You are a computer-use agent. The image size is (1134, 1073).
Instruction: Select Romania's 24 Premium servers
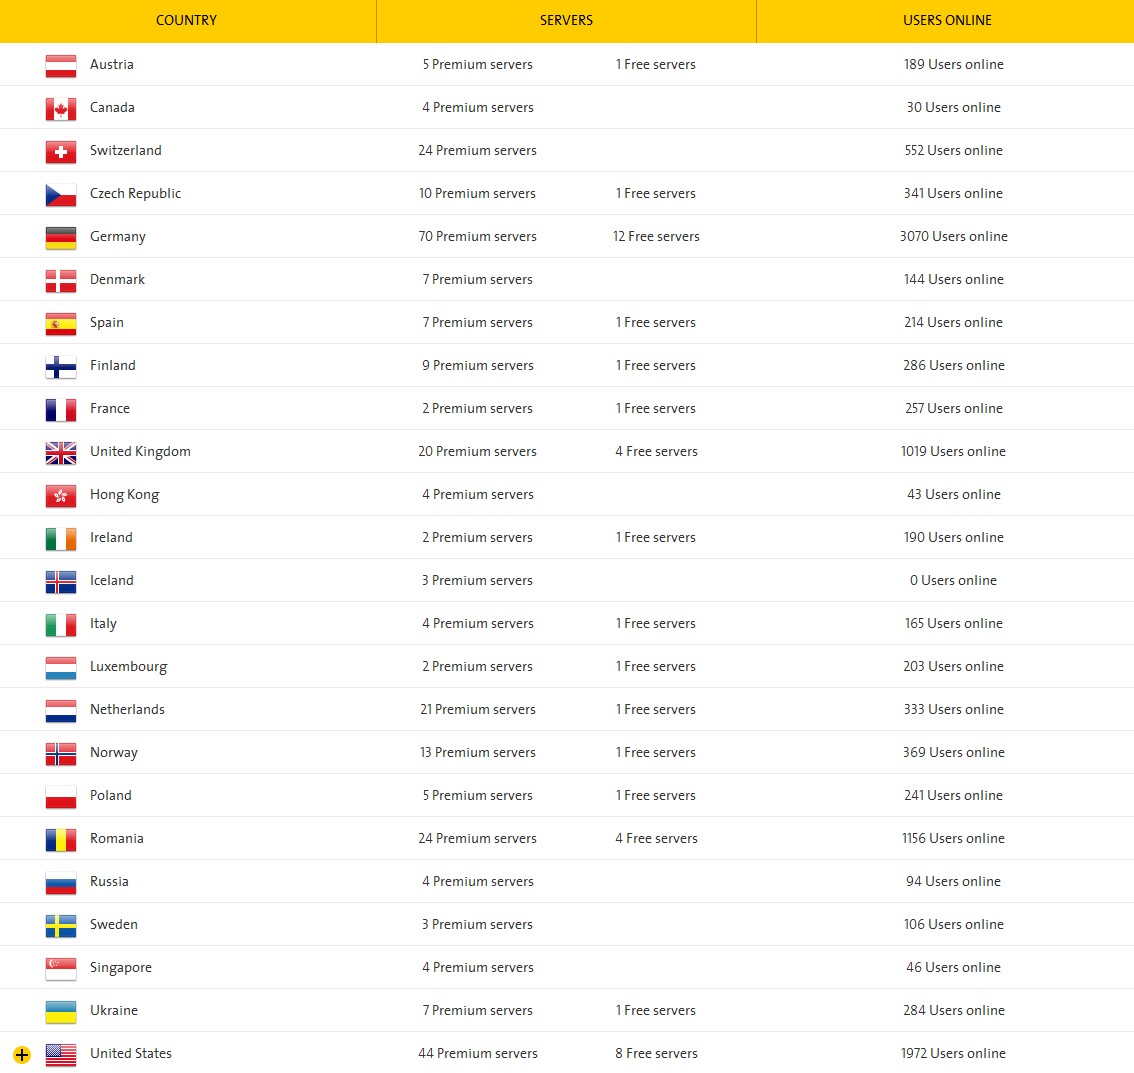477,838
